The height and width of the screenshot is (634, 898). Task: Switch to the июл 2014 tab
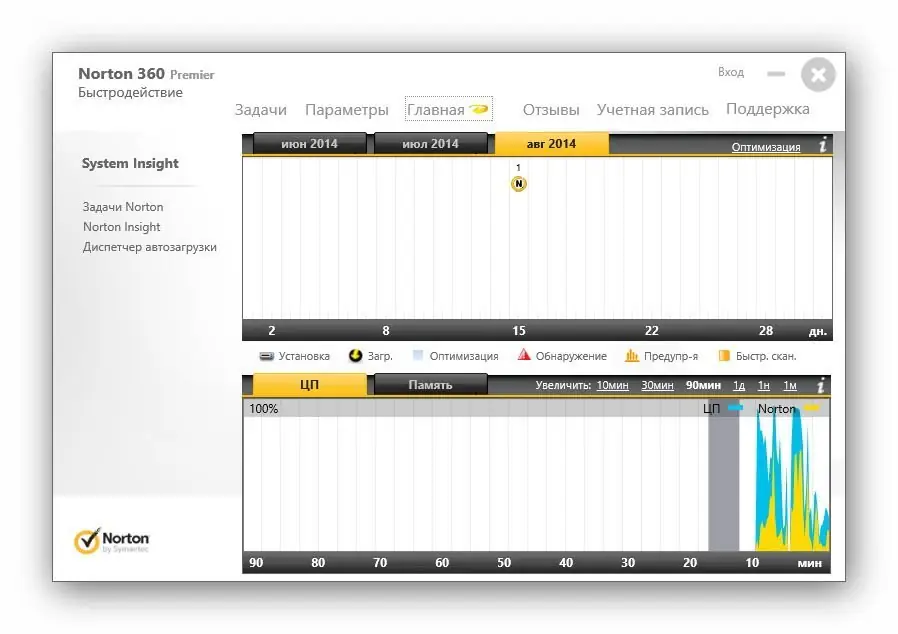click(x=430, y=144)
